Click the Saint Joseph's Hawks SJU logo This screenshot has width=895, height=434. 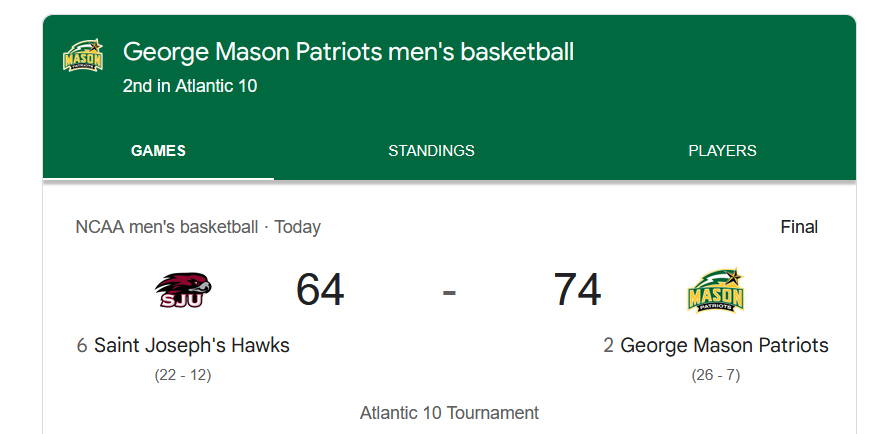(x=183, y=291)
